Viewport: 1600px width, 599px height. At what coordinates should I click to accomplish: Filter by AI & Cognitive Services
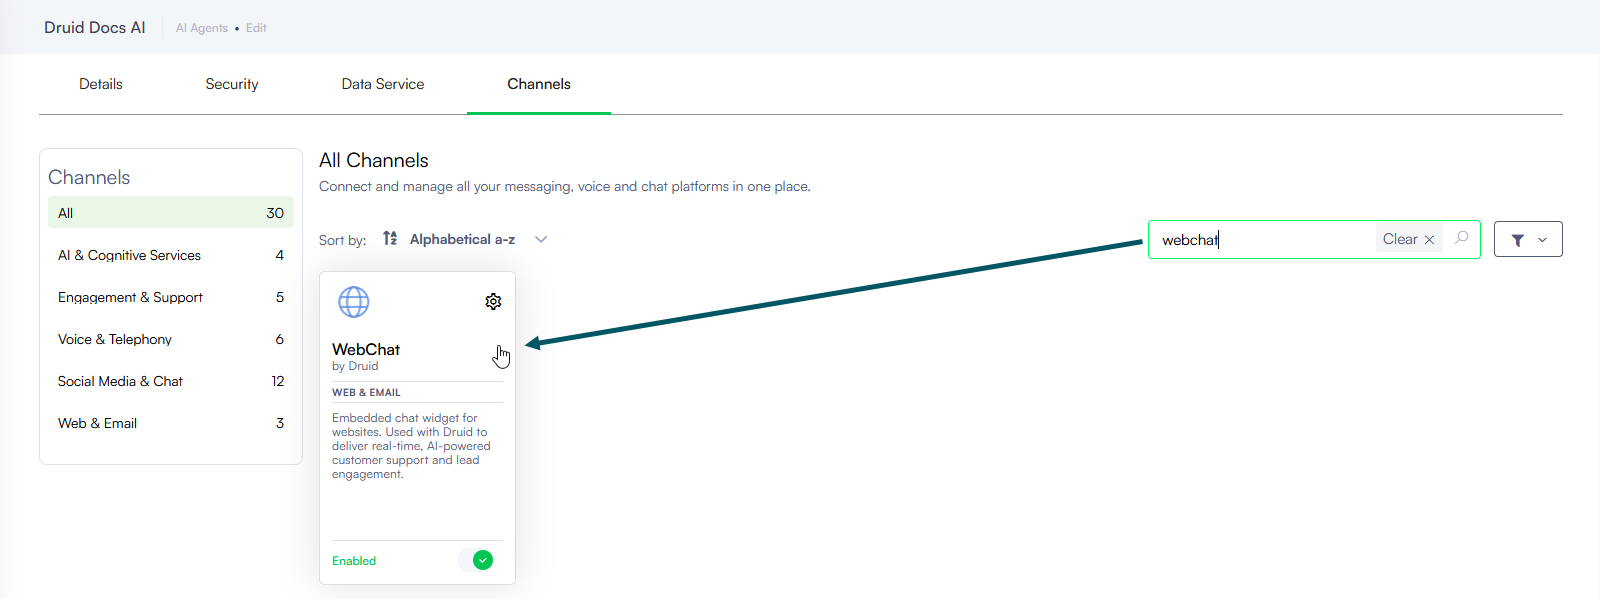[170, 255]
